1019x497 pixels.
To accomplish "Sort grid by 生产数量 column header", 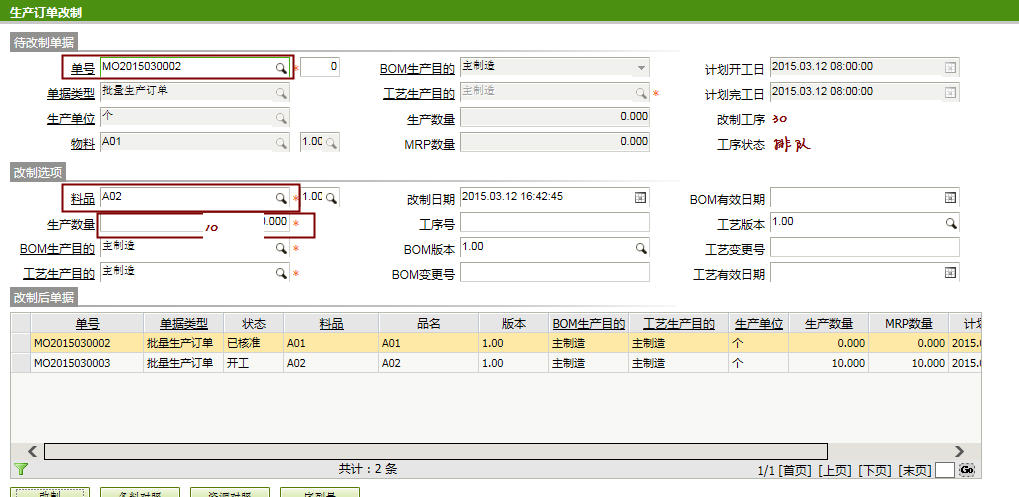I will coord(828,323).
